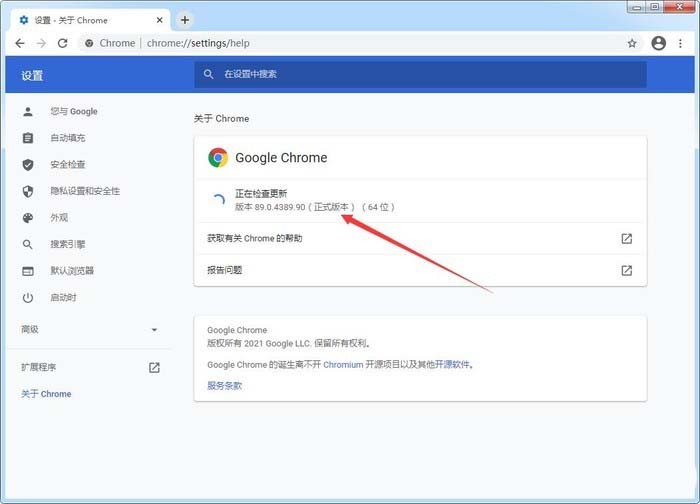Select 外观 settings in sidebar

pyautogui.click(x=59, y=218)
